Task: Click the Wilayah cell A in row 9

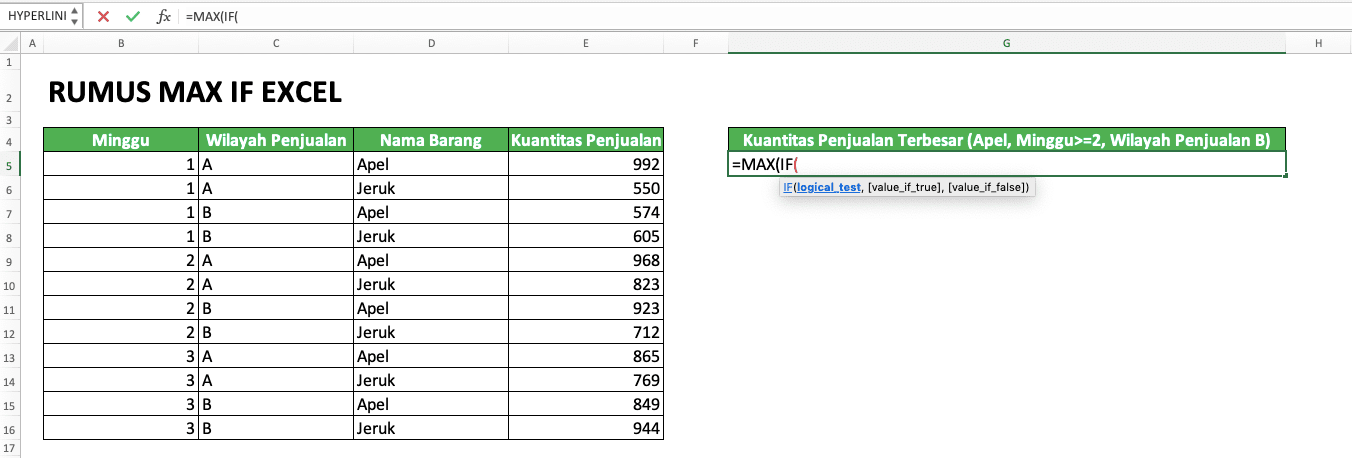Action: pos(275,260)
